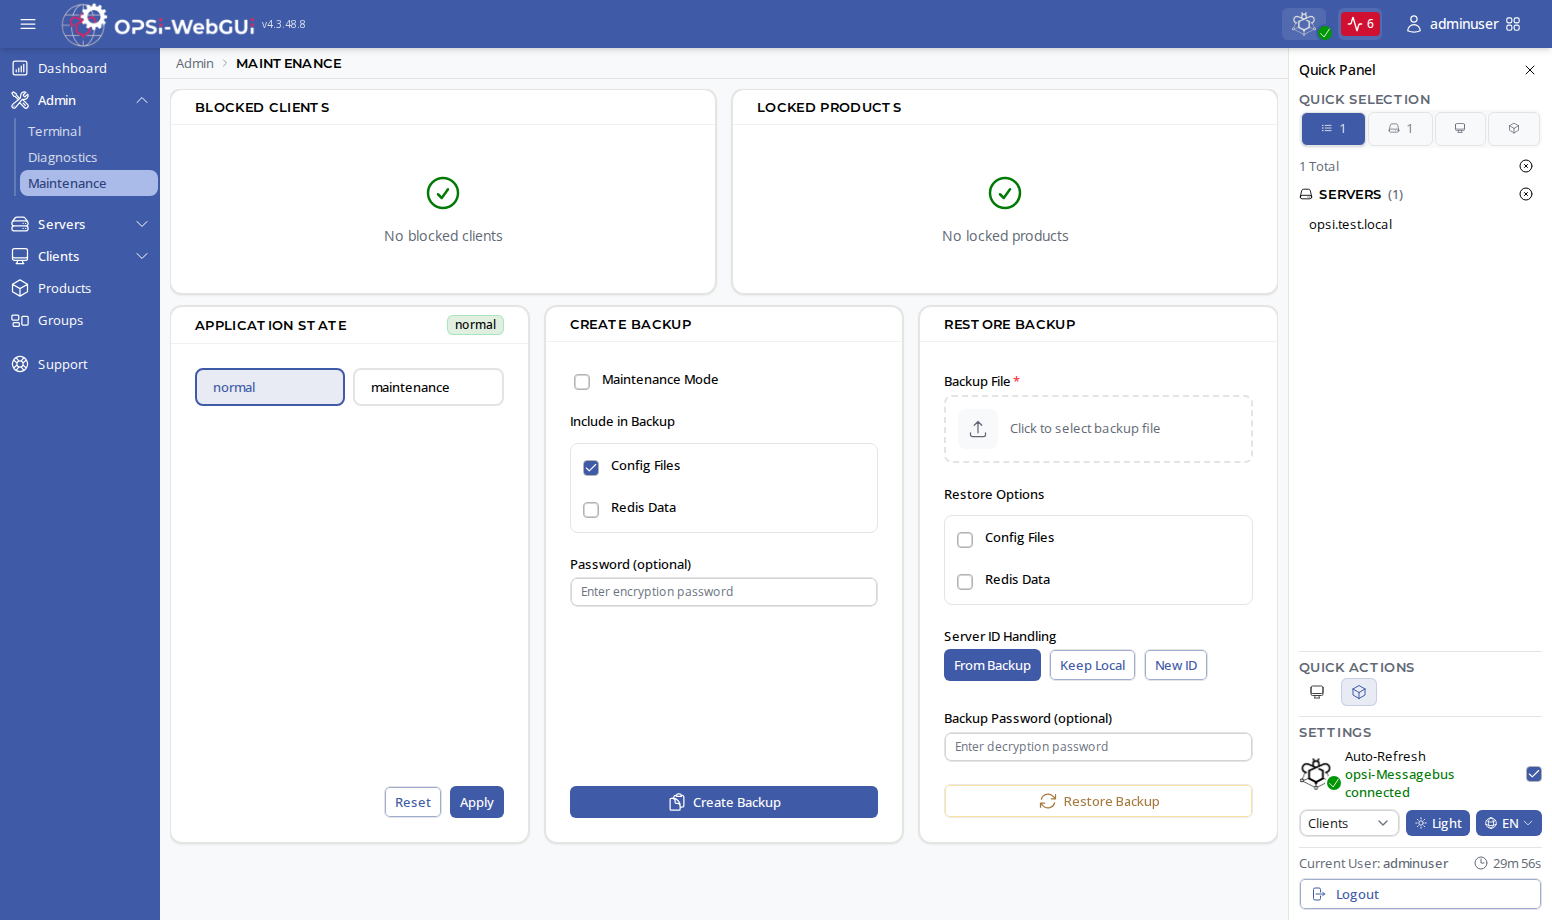Open the Clients dropdown in Settings
The image size is (1552, 920).
point(1349,823)
